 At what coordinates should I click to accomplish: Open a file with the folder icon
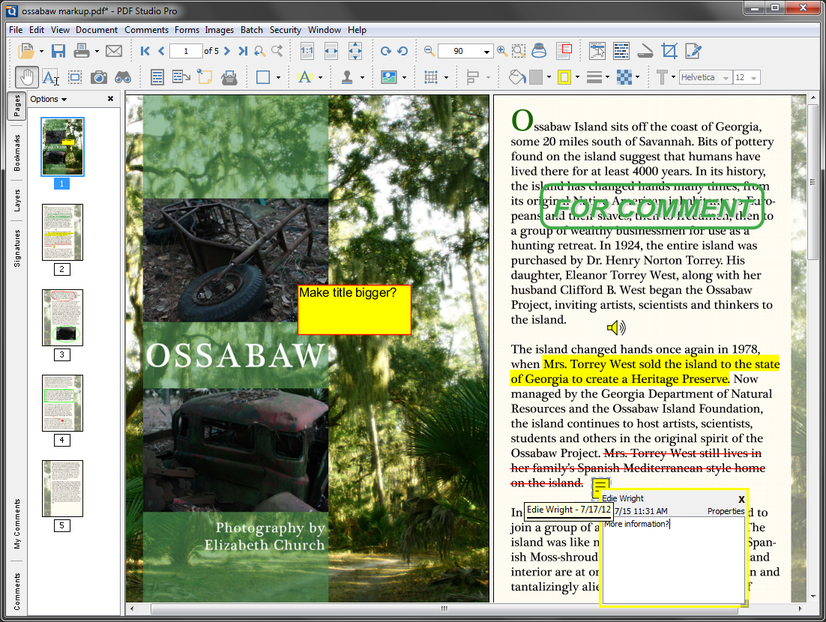(x=26, y=51)
